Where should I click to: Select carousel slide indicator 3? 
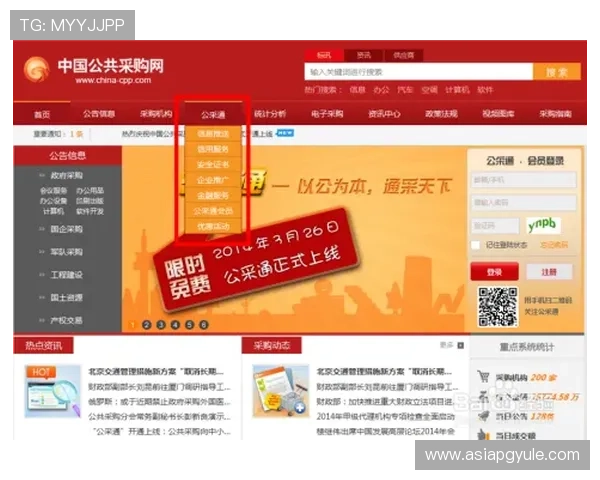[x=161, y=325]
